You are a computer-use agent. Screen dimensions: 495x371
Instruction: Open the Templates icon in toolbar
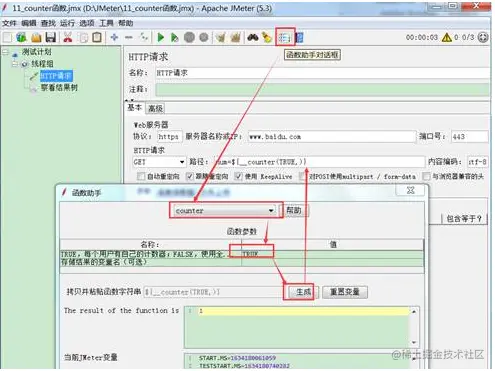coord(21,37)
